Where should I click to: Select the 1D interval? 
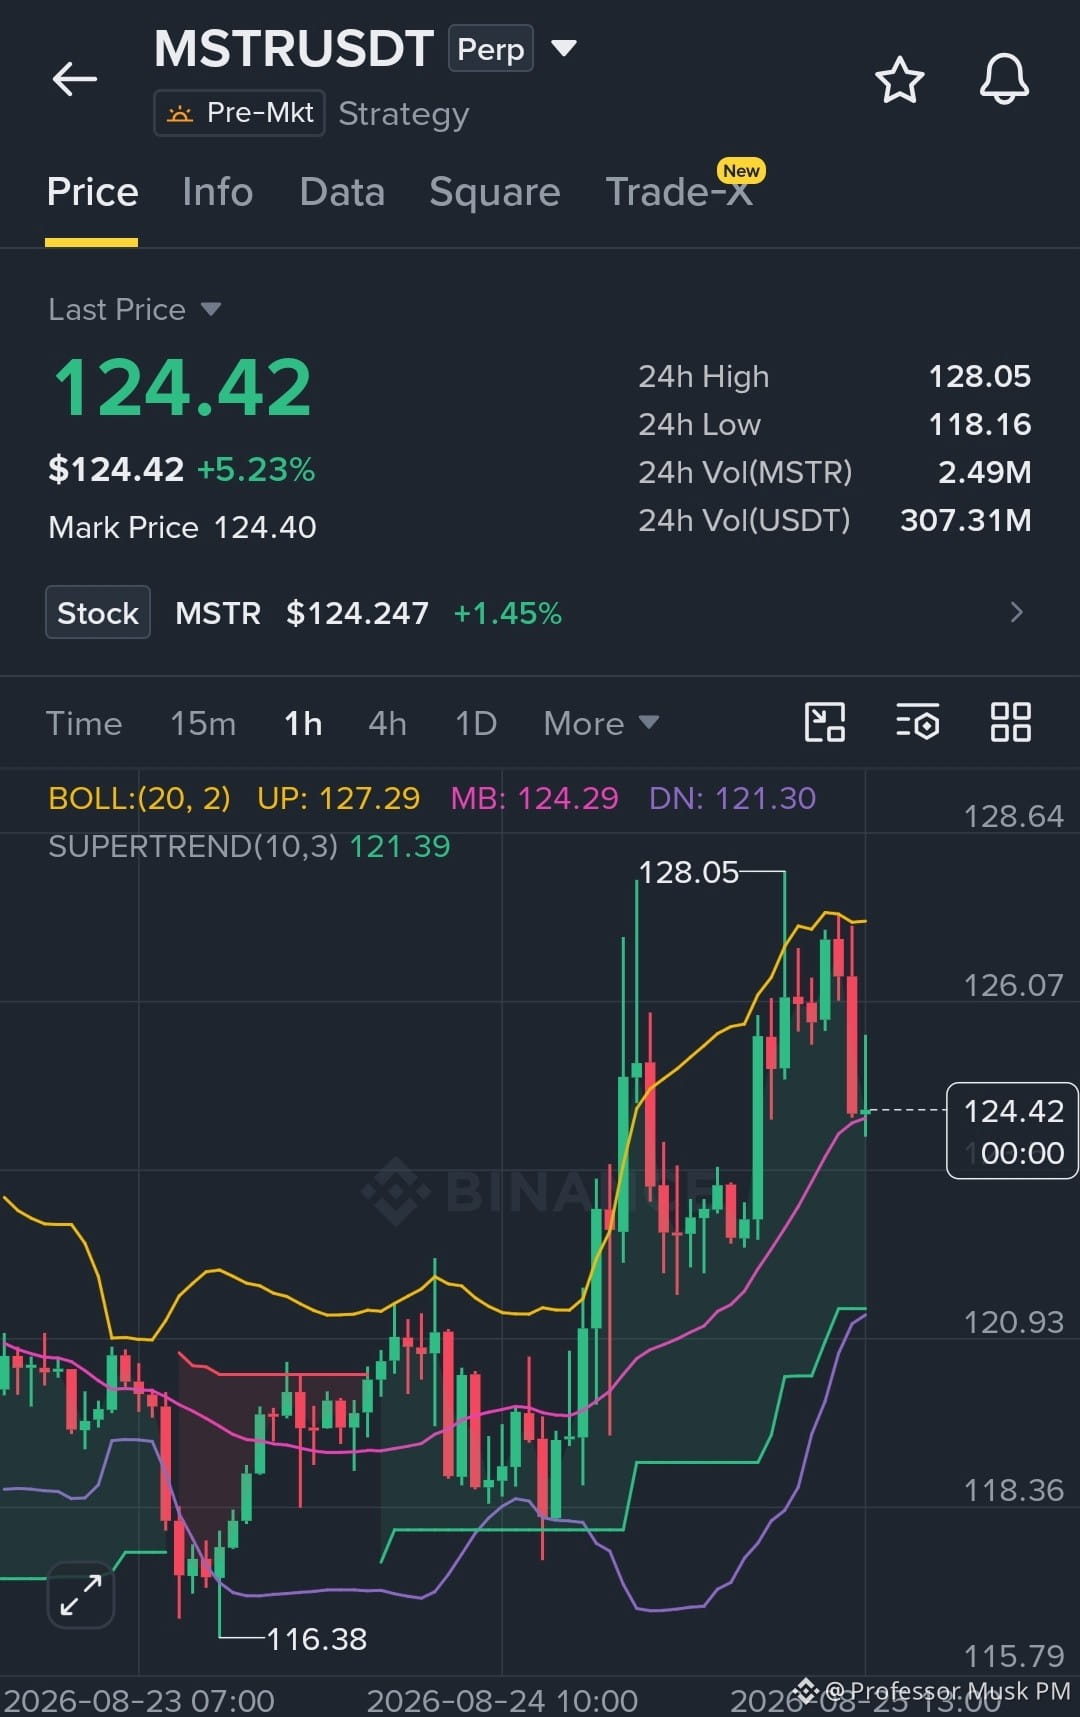[x=476, y=723]
